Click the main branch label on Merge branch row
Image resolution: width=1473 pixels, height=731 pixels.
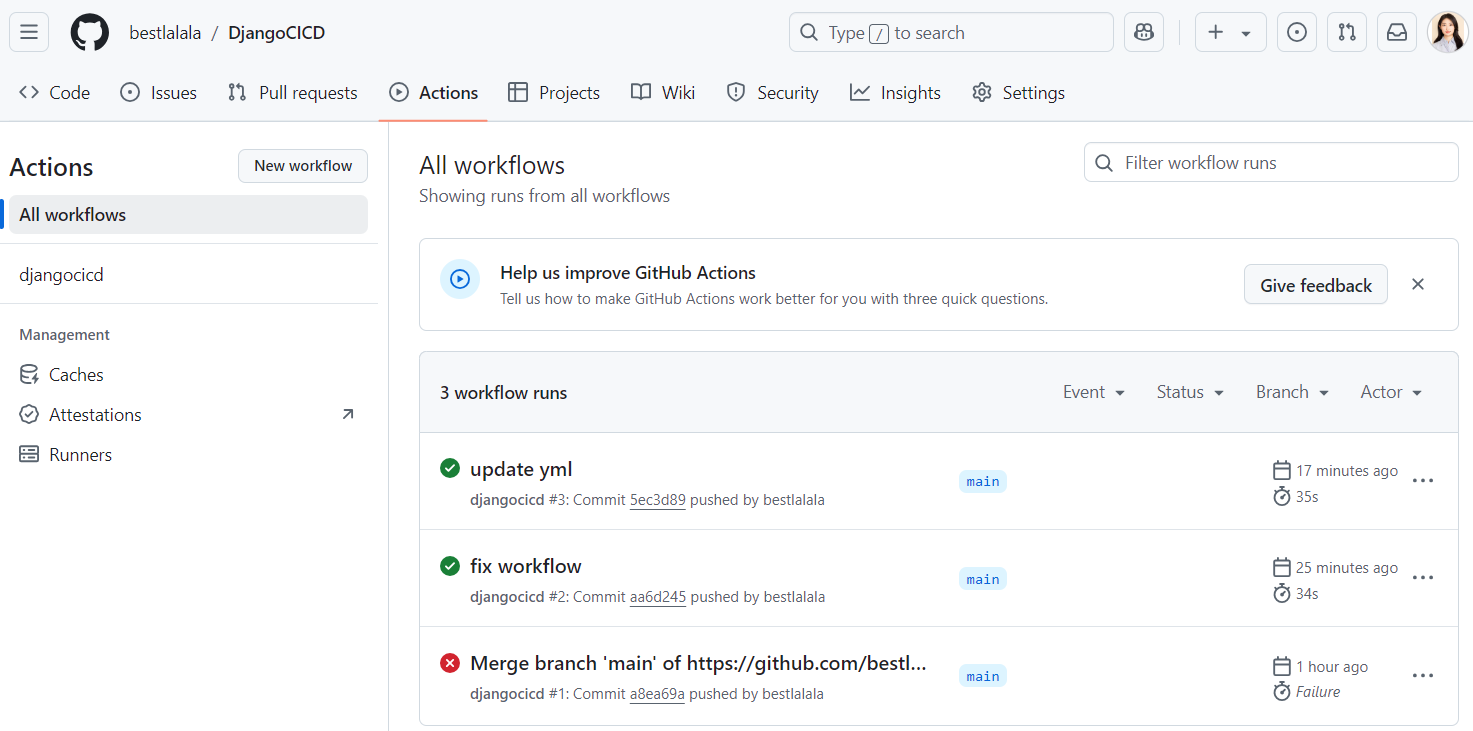983,676
